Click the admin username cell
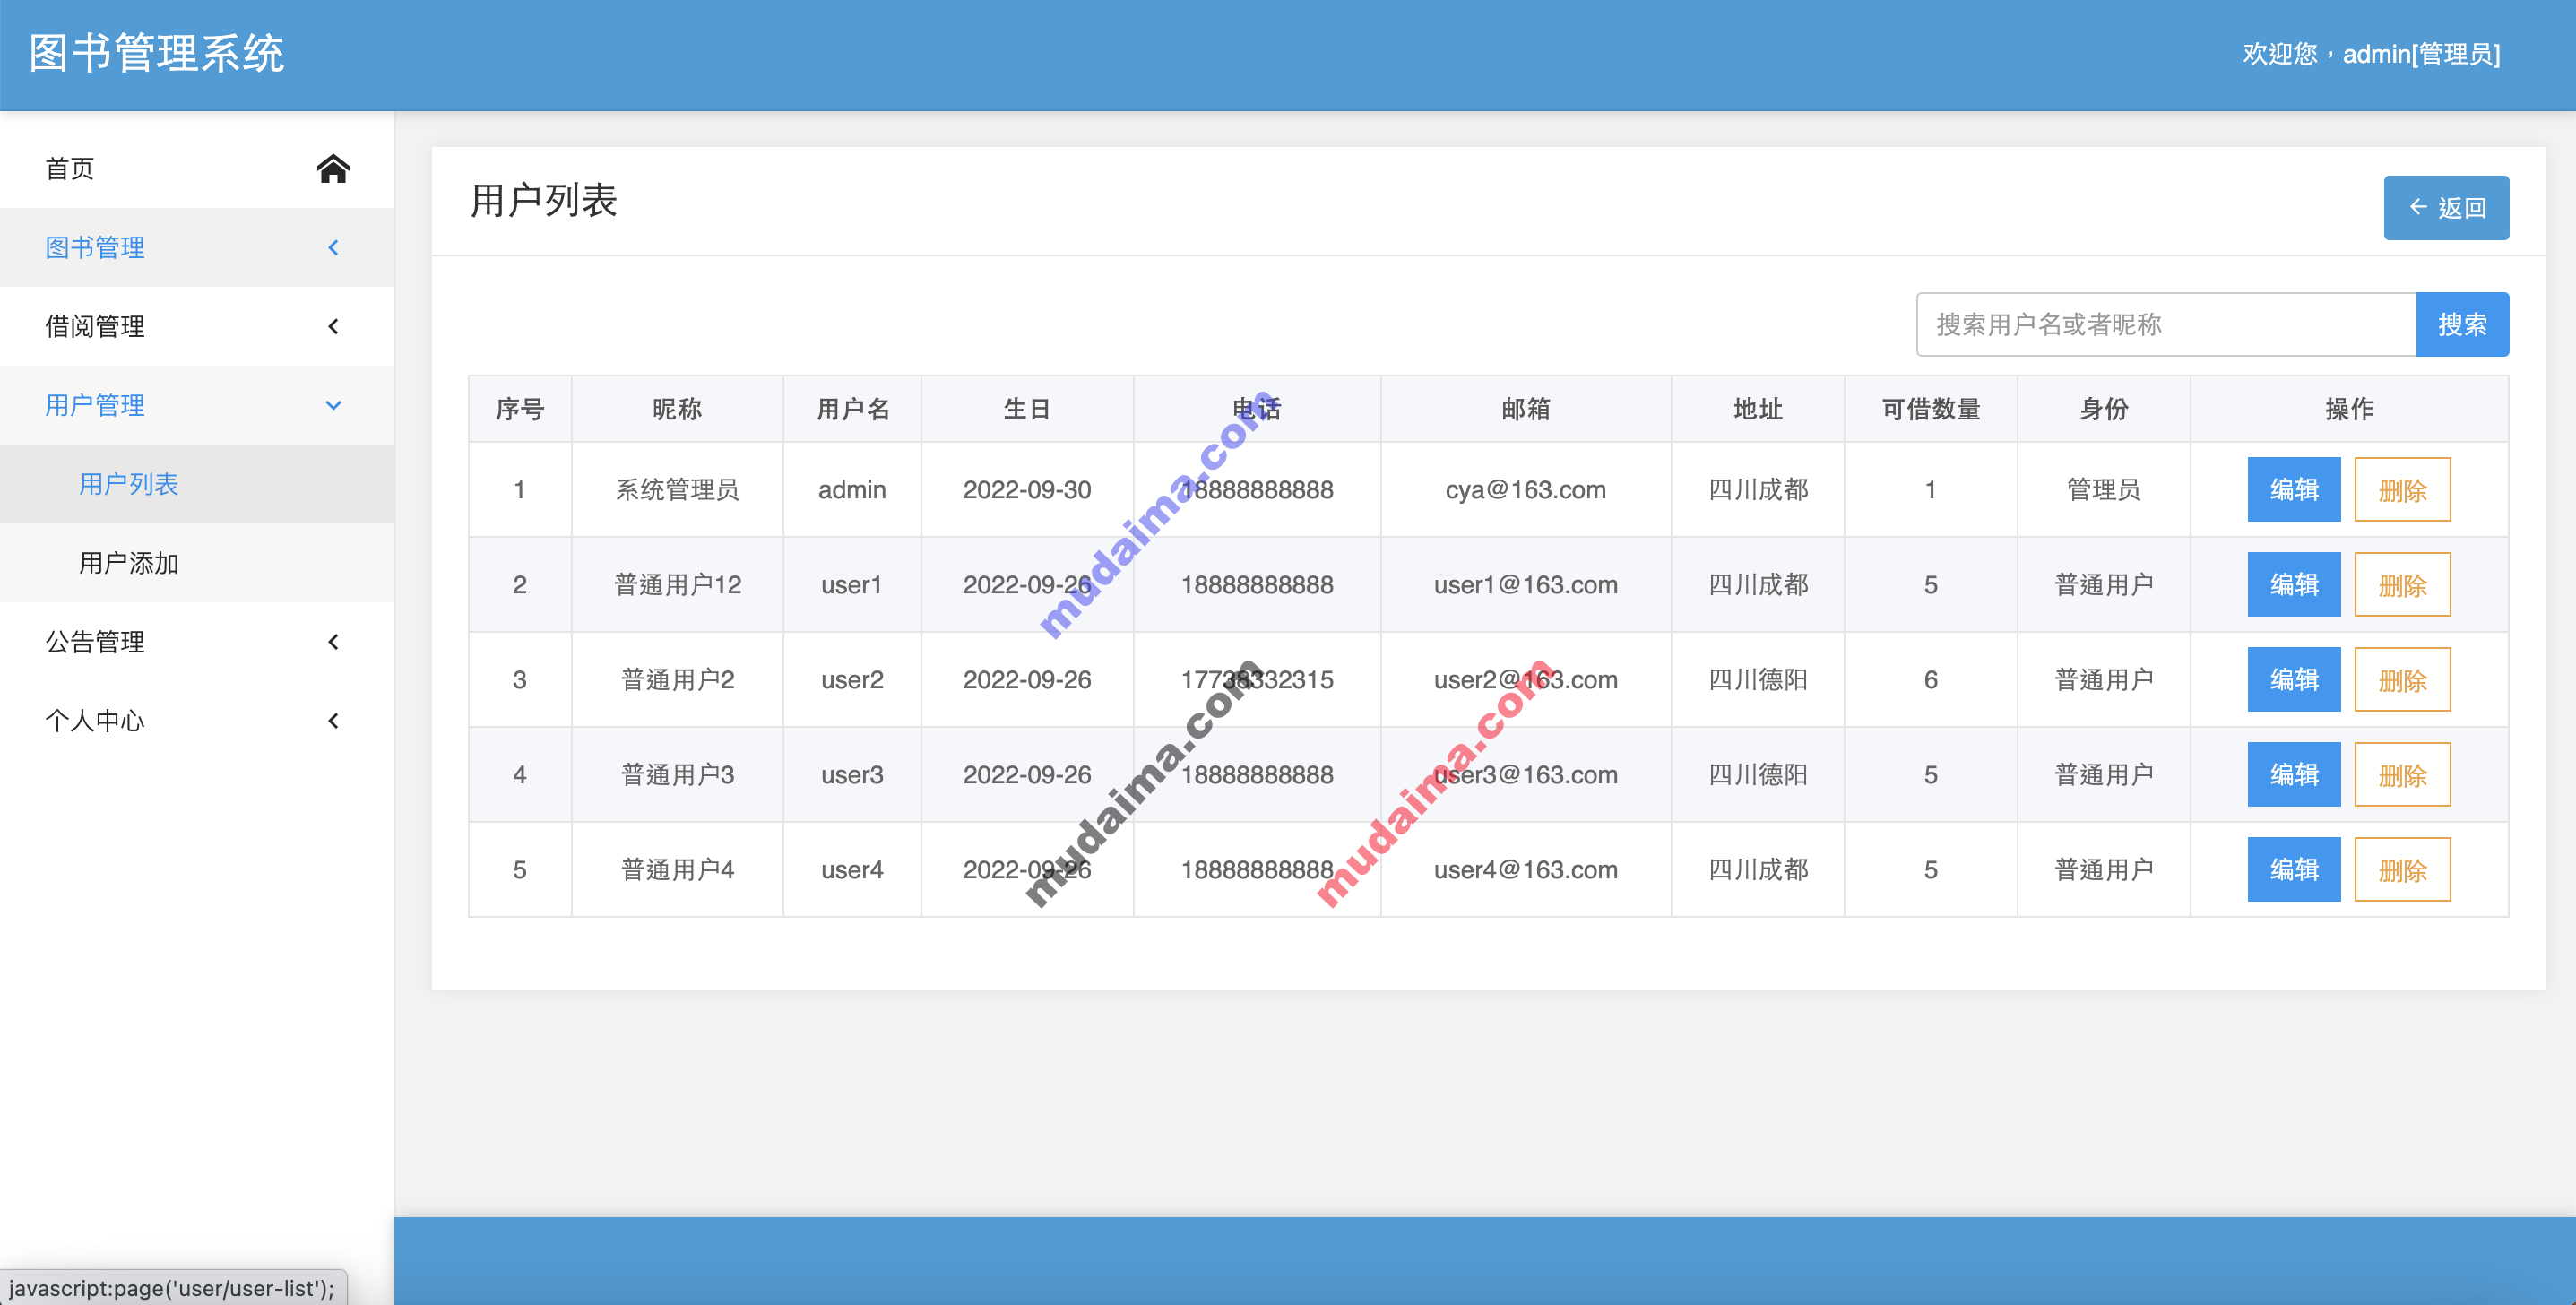 click(x=852, y=490)
